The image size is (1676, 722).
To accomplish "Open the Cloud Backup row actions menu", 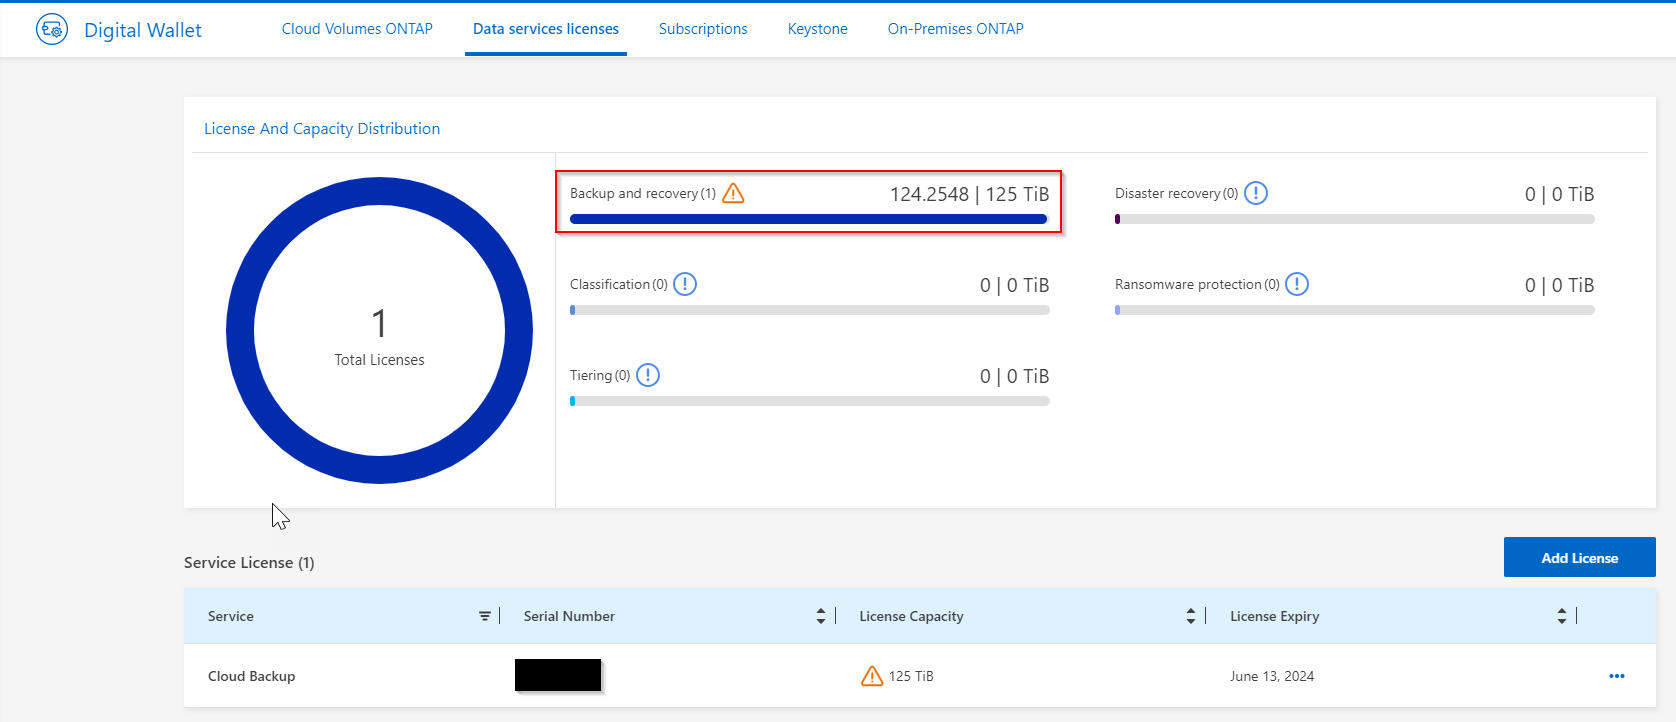I will tap(1616, 676).
